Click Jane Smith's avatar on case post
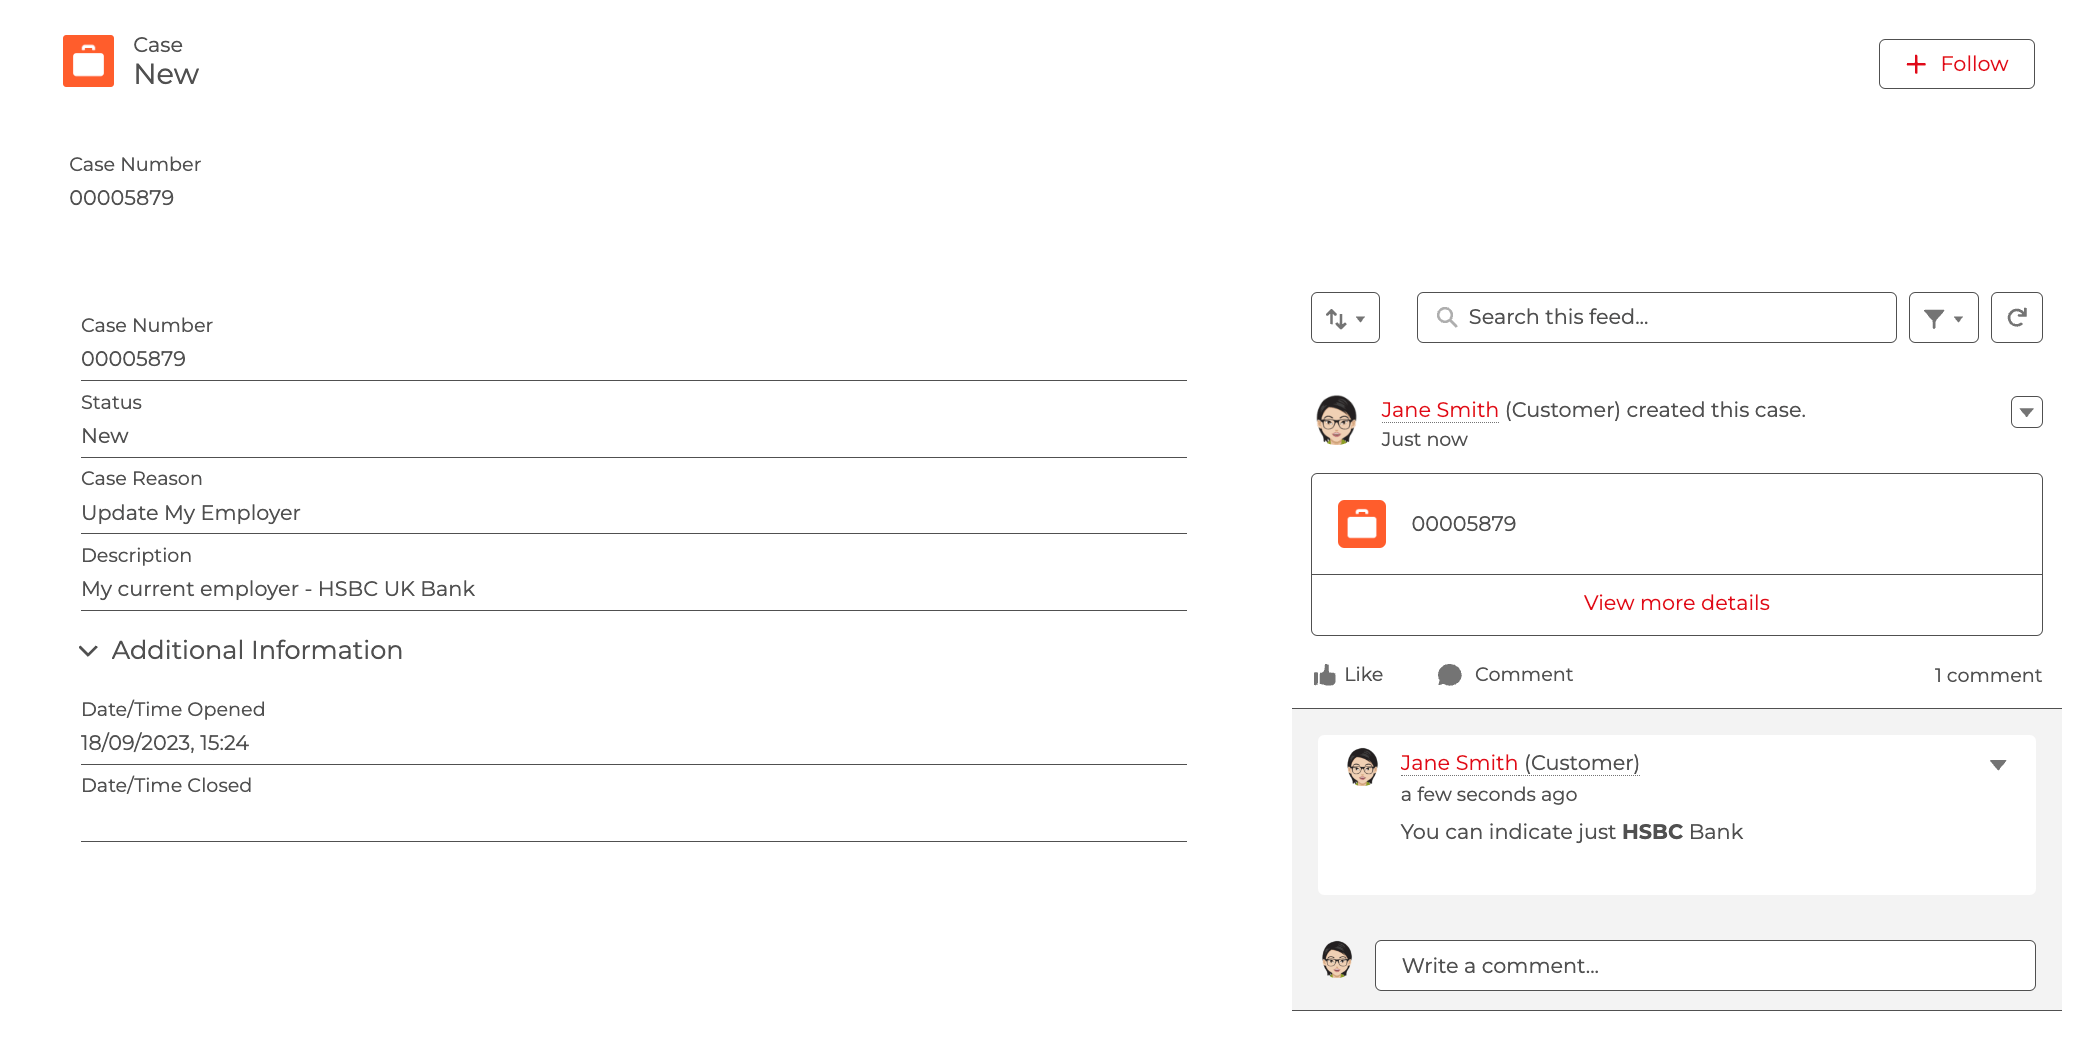 [1336, 420]
